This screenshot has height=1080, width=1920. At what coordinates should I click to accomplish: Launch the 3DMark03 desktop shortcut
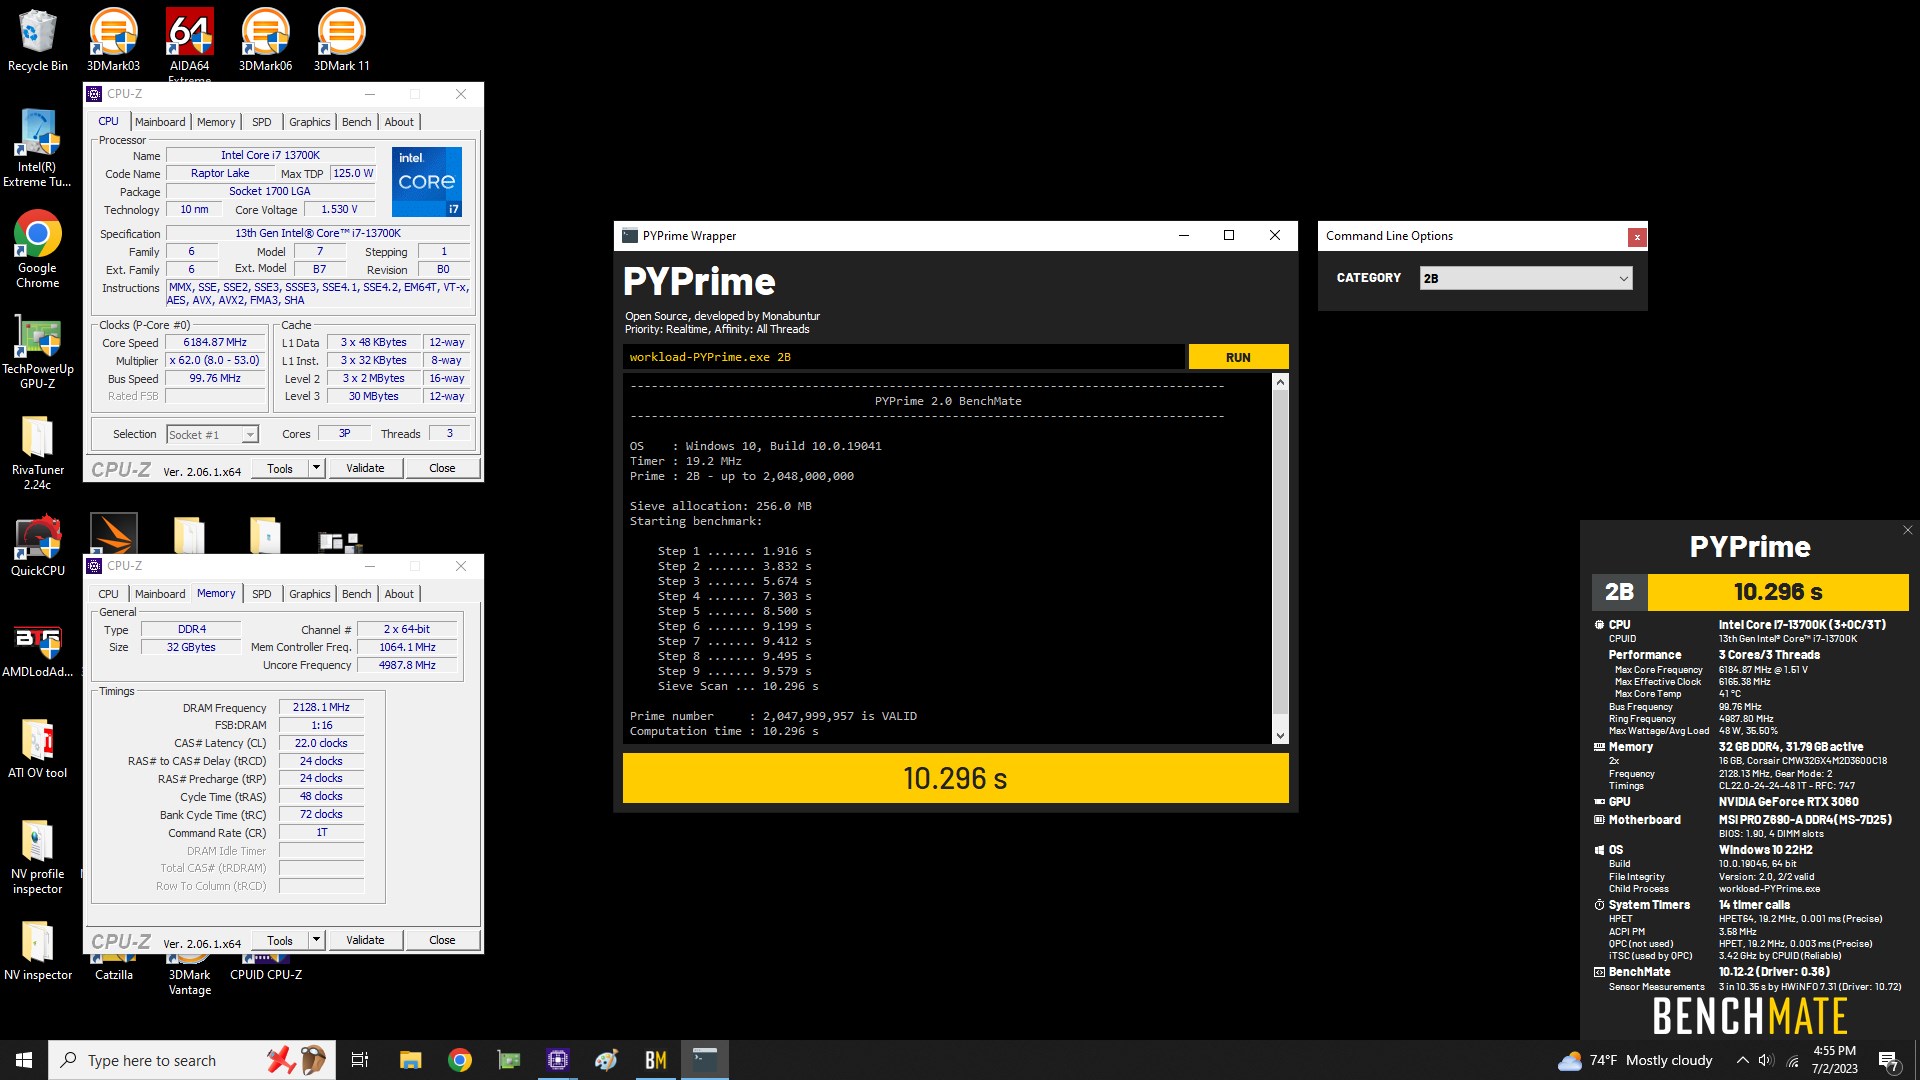[113, 40]
